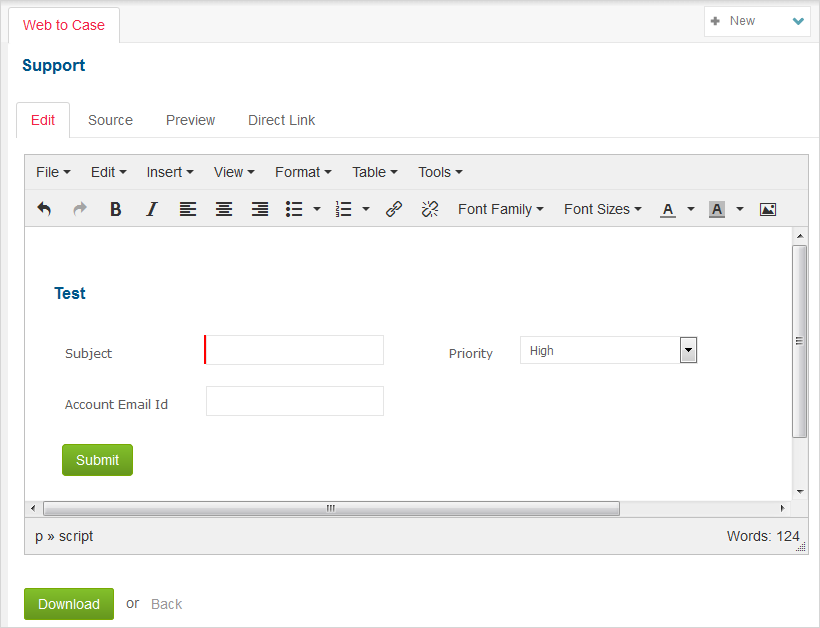Undo the last editor action
The image size is (820, 628).
coord(44,209)
